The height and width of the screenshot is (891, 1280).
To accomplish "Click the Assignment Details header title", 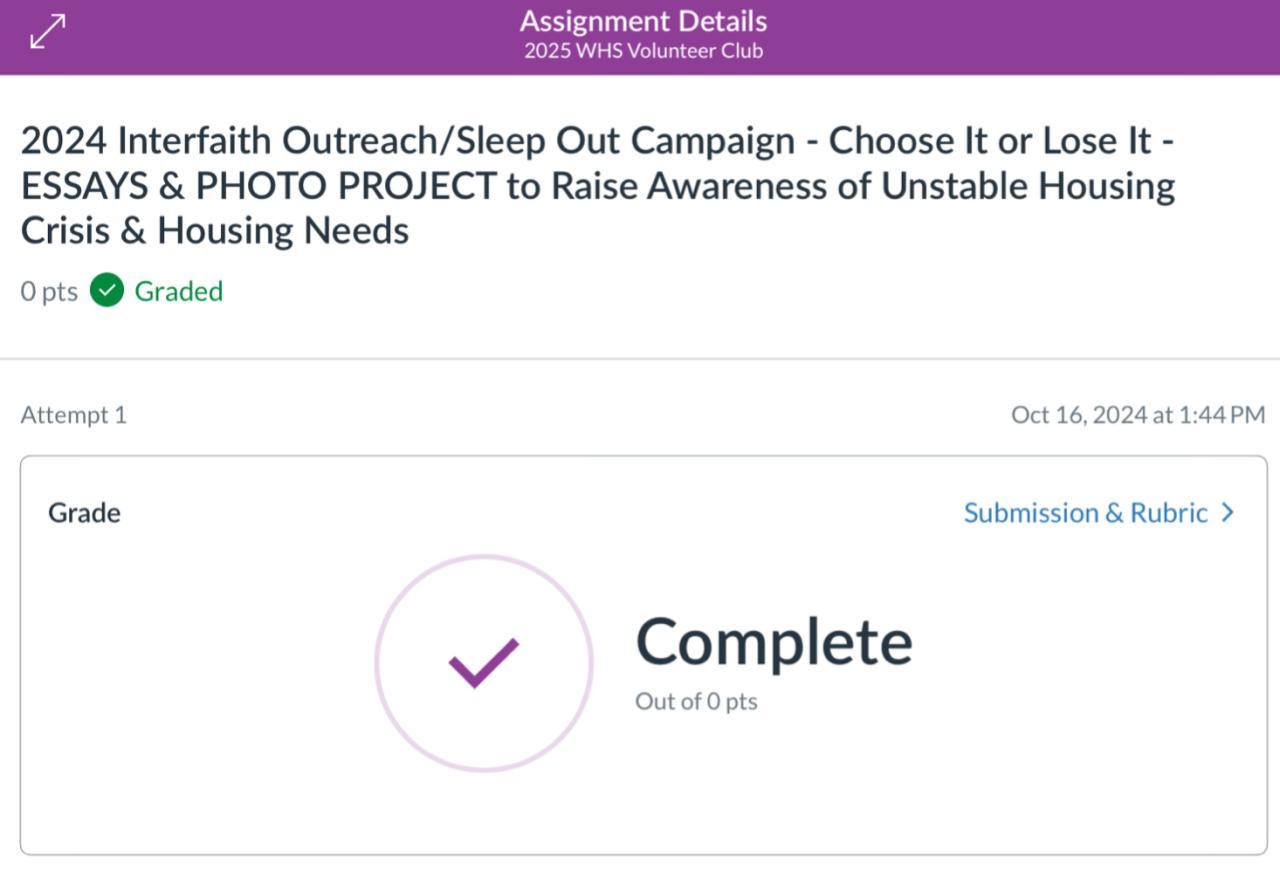I will 643,21.
